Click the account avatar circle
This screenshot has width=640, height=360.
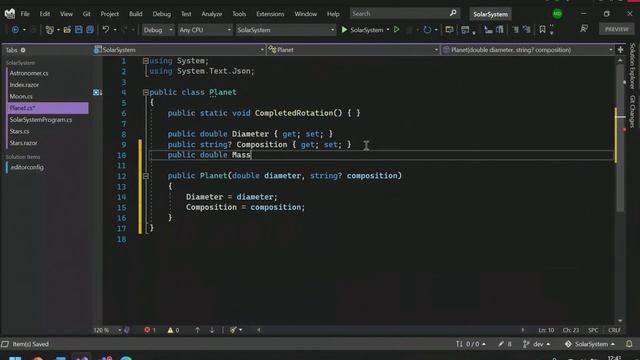(557, 14)
